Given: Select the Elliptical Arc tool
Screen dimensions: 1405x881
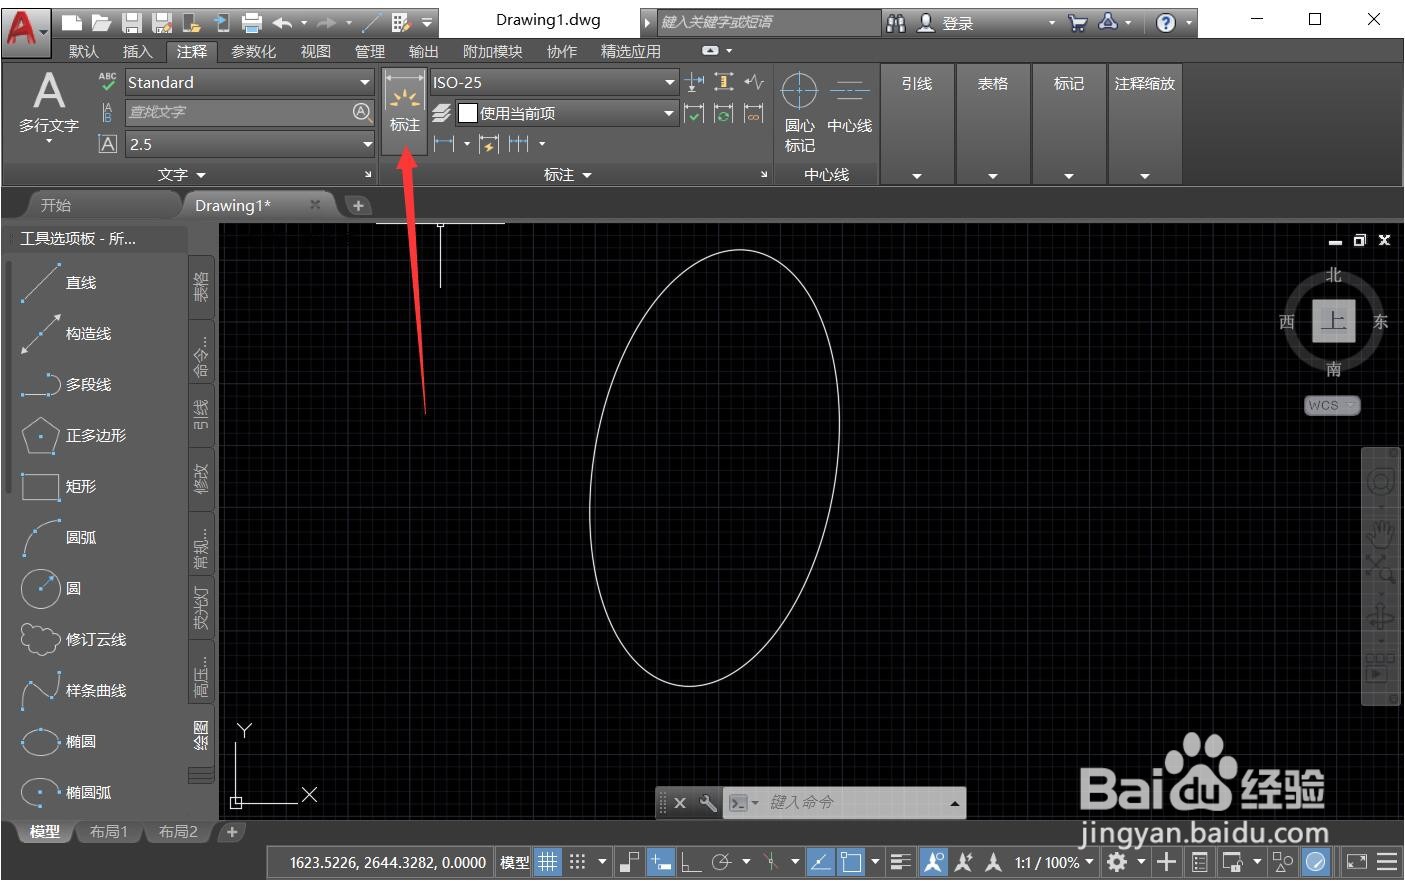Looking at the screenshot, I should click(x=67, y=793).
